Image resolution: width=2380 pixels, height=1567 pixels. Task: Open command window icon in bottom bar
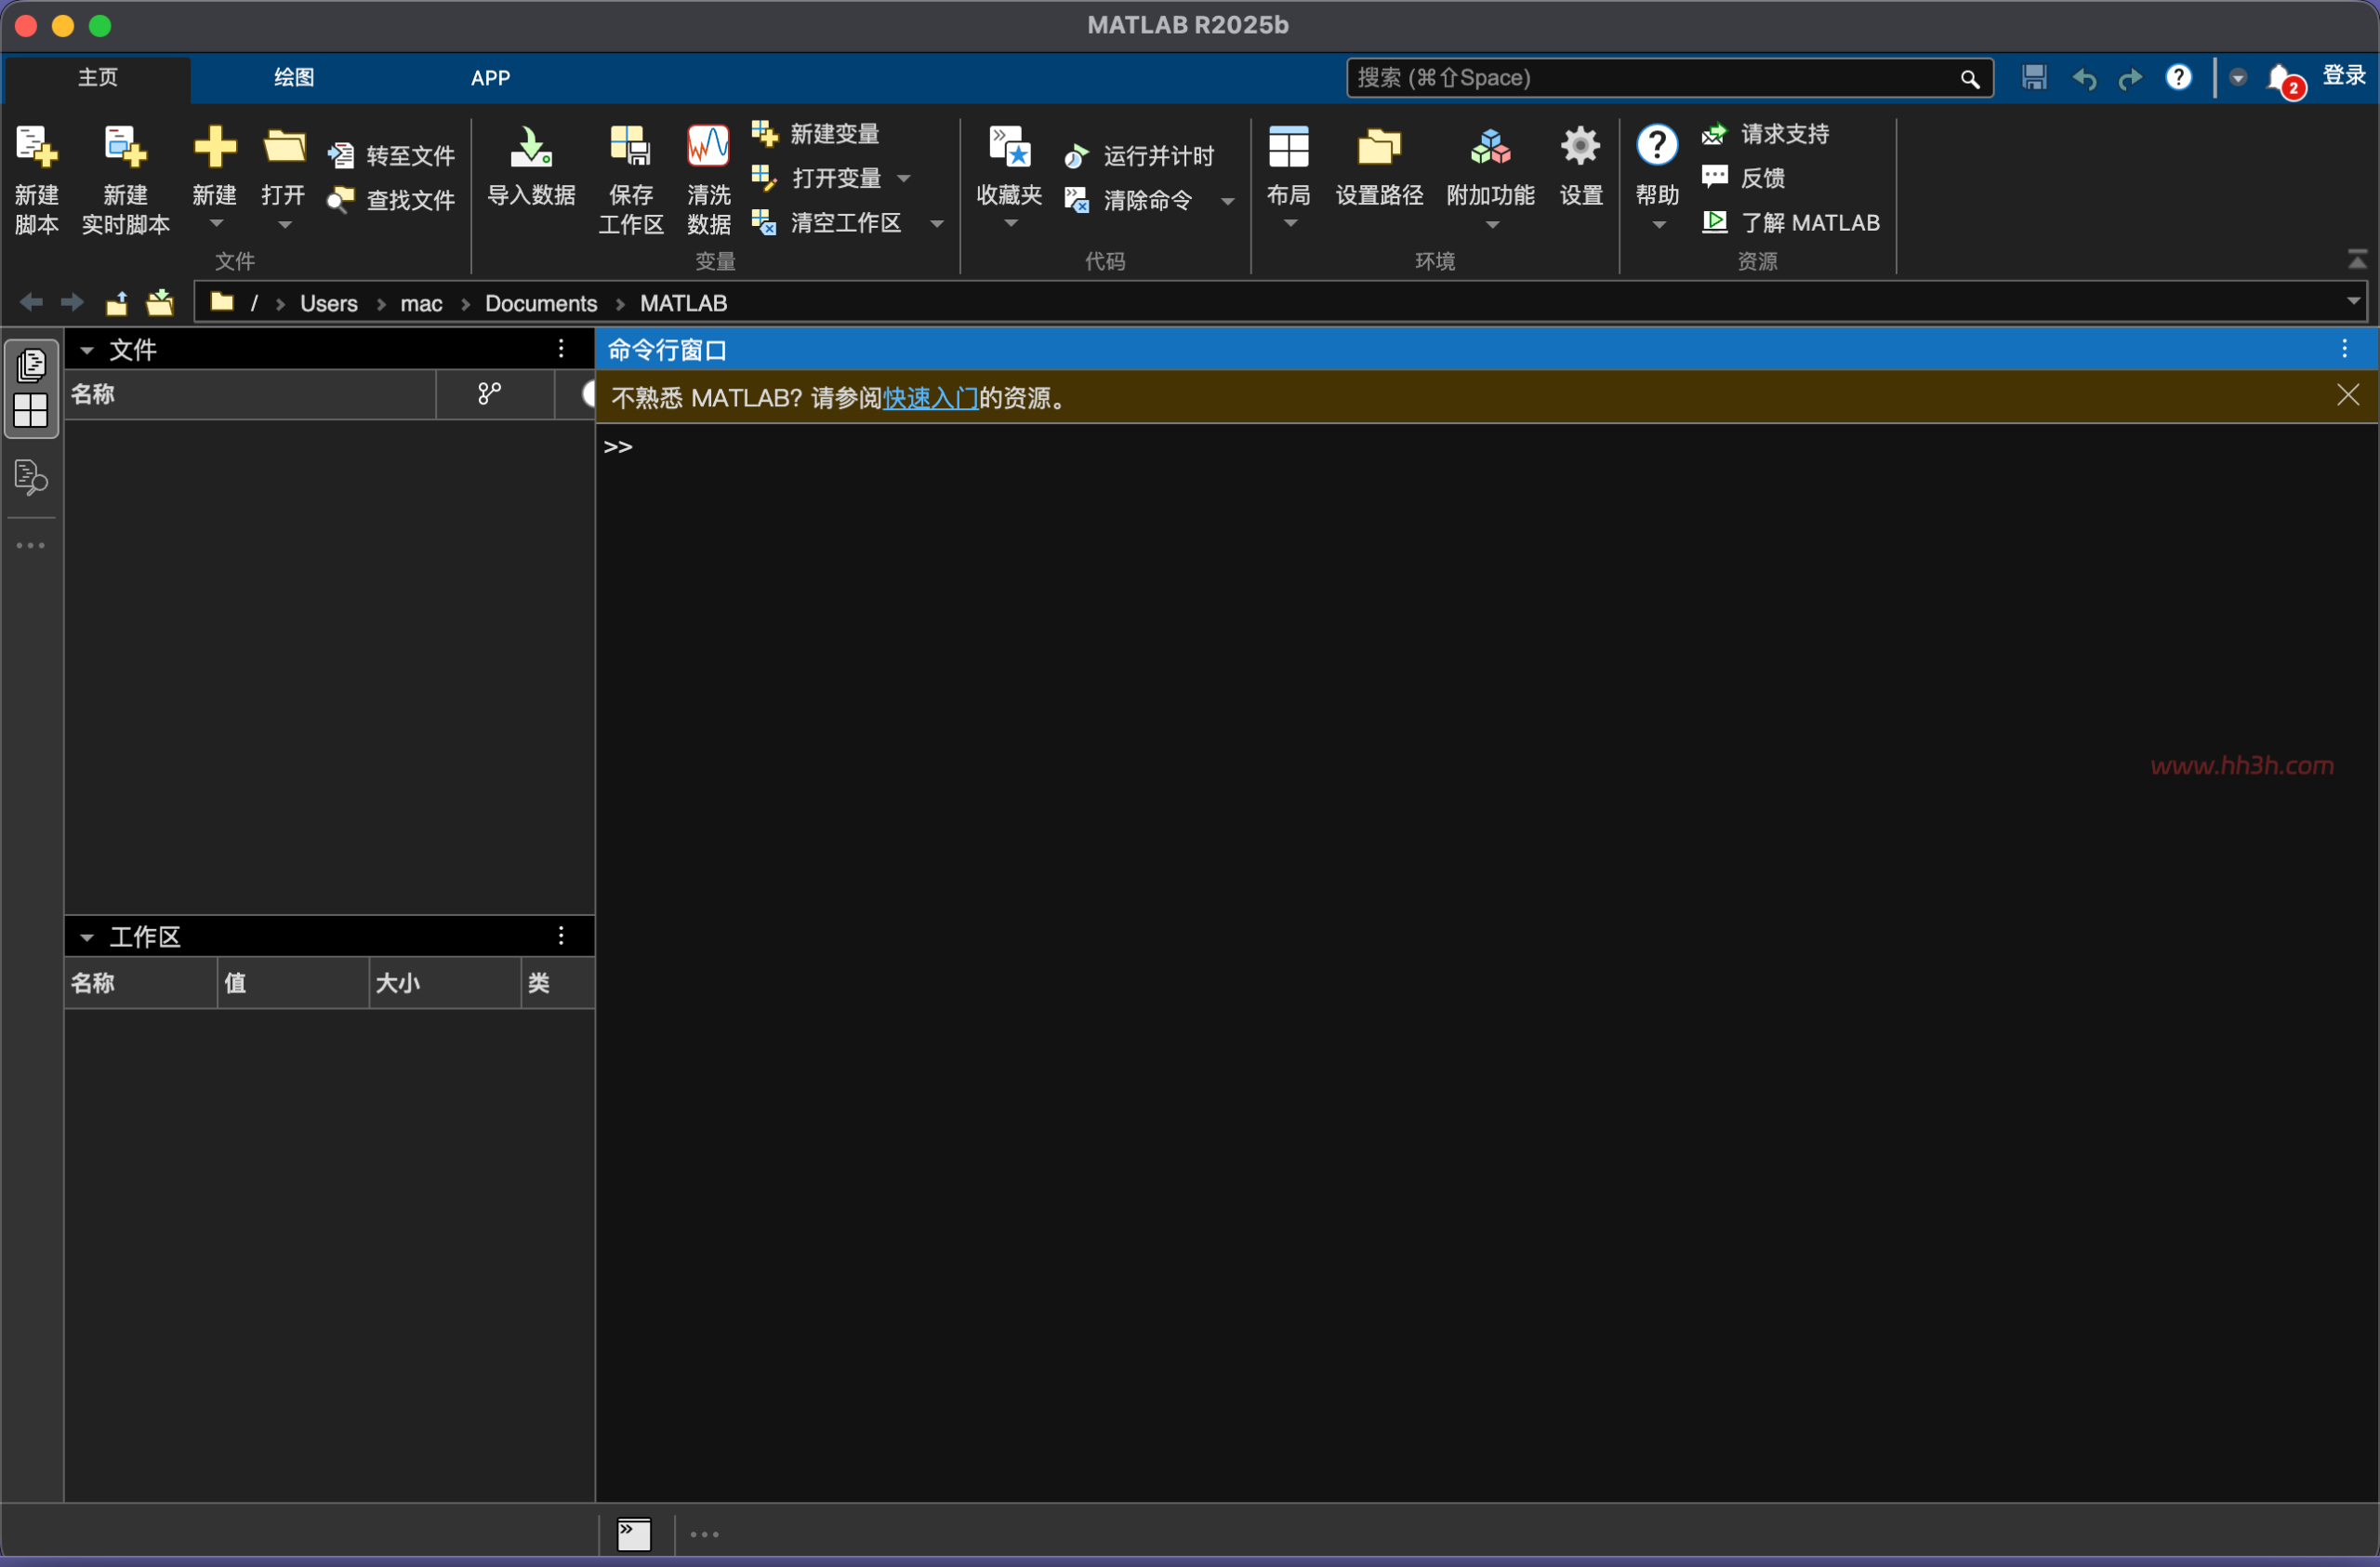click(x=634, y=1534)
